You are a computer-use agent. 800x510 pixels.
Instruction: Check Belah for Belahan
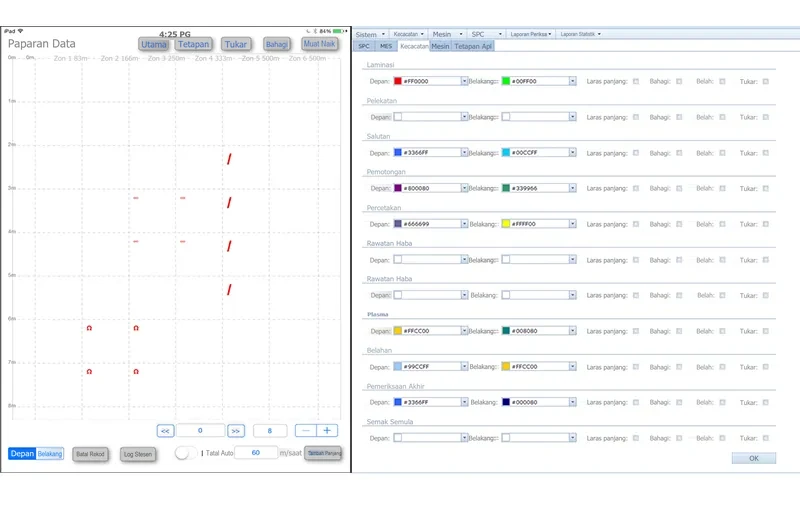tap(722, 367)
